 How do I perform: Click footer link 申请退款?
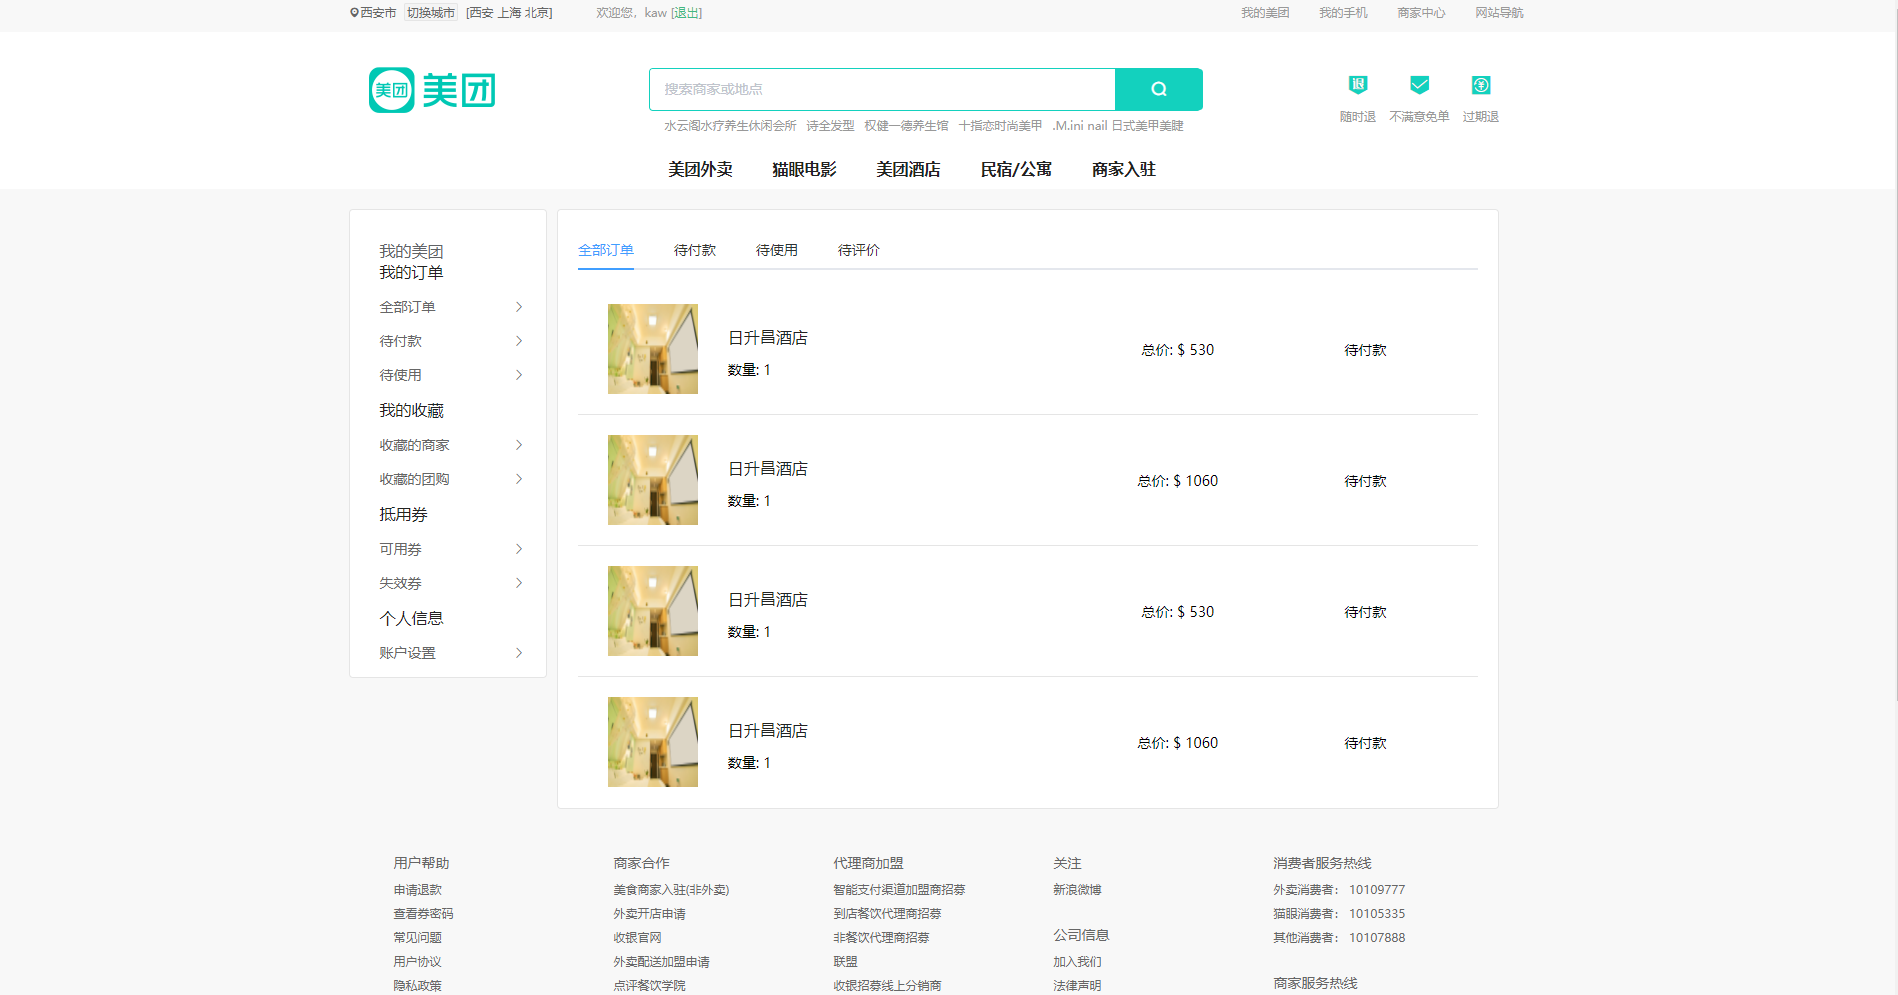pyautogui.click(x=417, y=890)
